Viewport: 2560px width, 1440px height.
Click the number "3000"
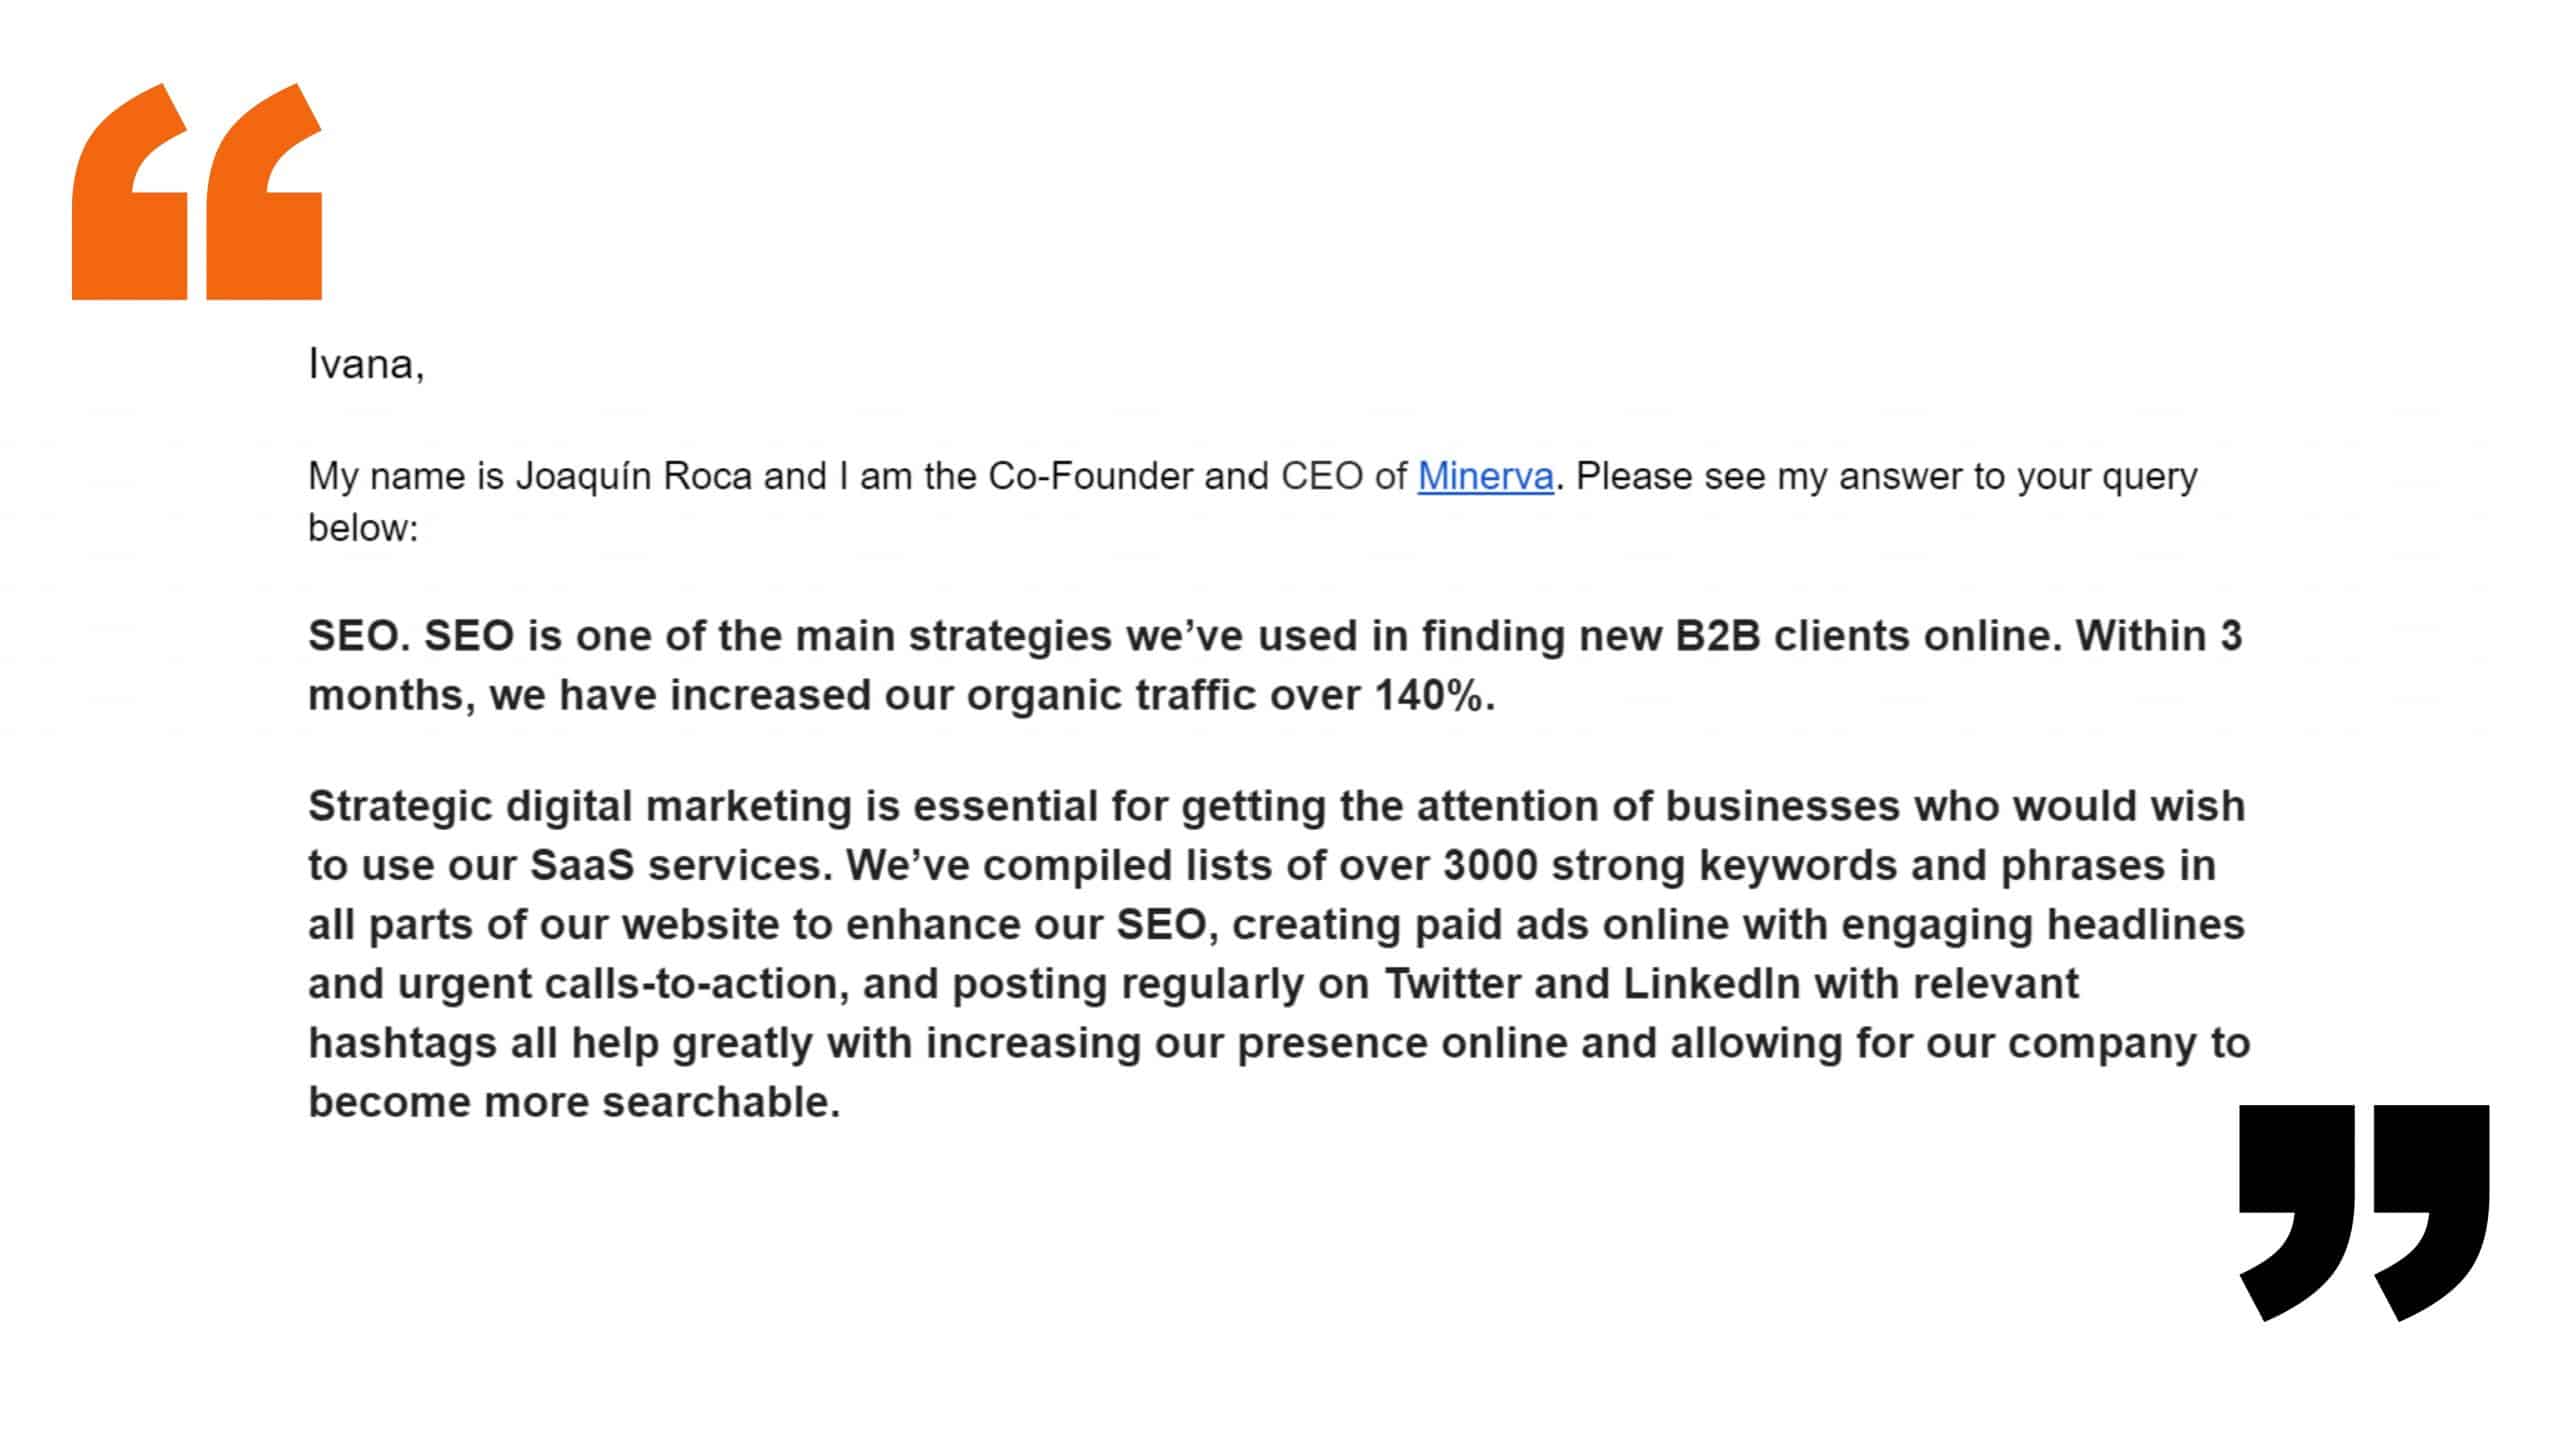1490,865
